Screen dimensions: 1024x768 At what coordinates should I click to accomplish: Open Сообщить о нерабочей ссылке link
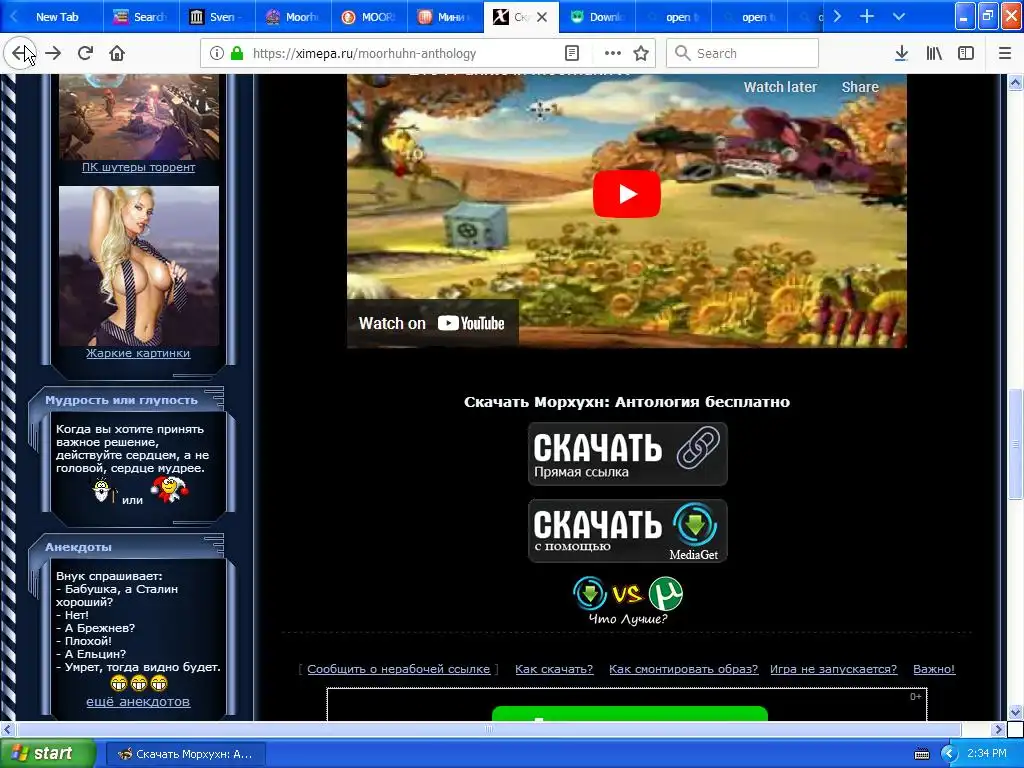click(x=398, y=669)
